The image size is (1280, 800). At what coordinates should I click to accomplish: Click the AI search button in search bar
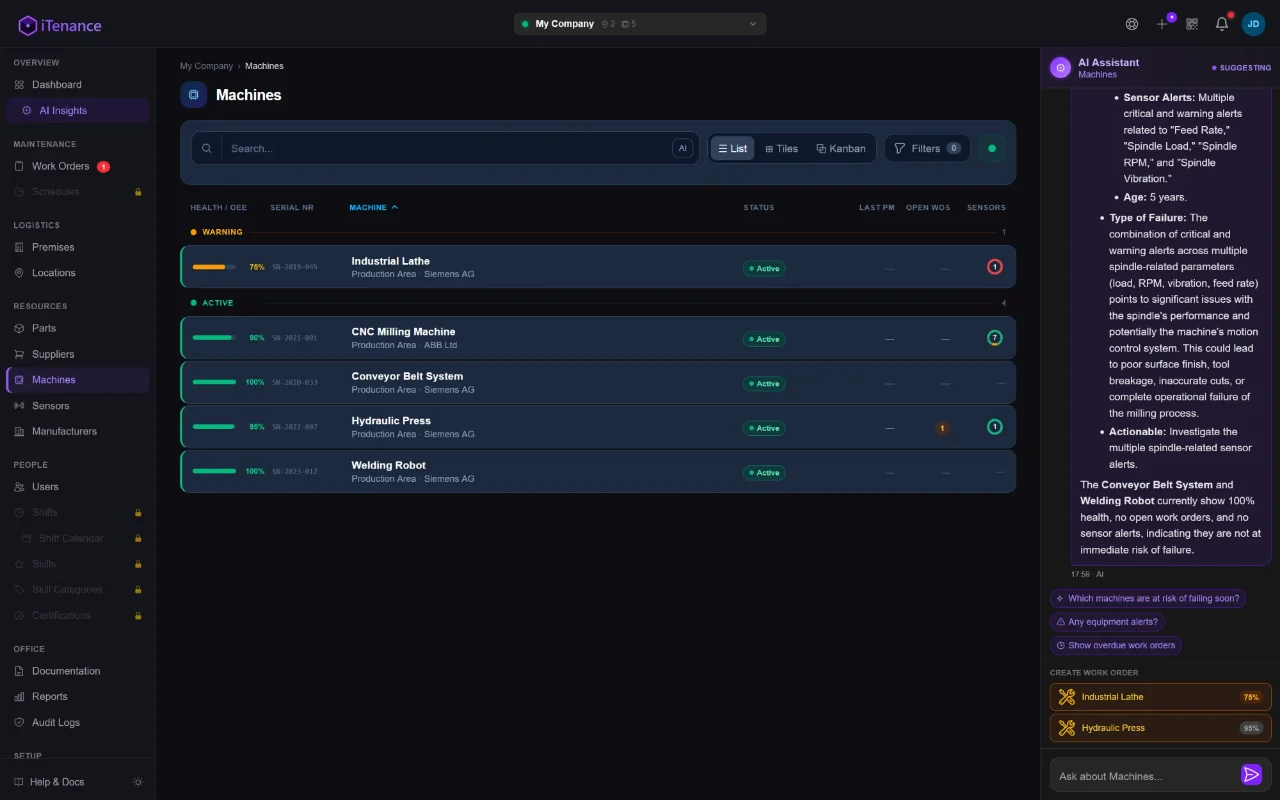682,148
